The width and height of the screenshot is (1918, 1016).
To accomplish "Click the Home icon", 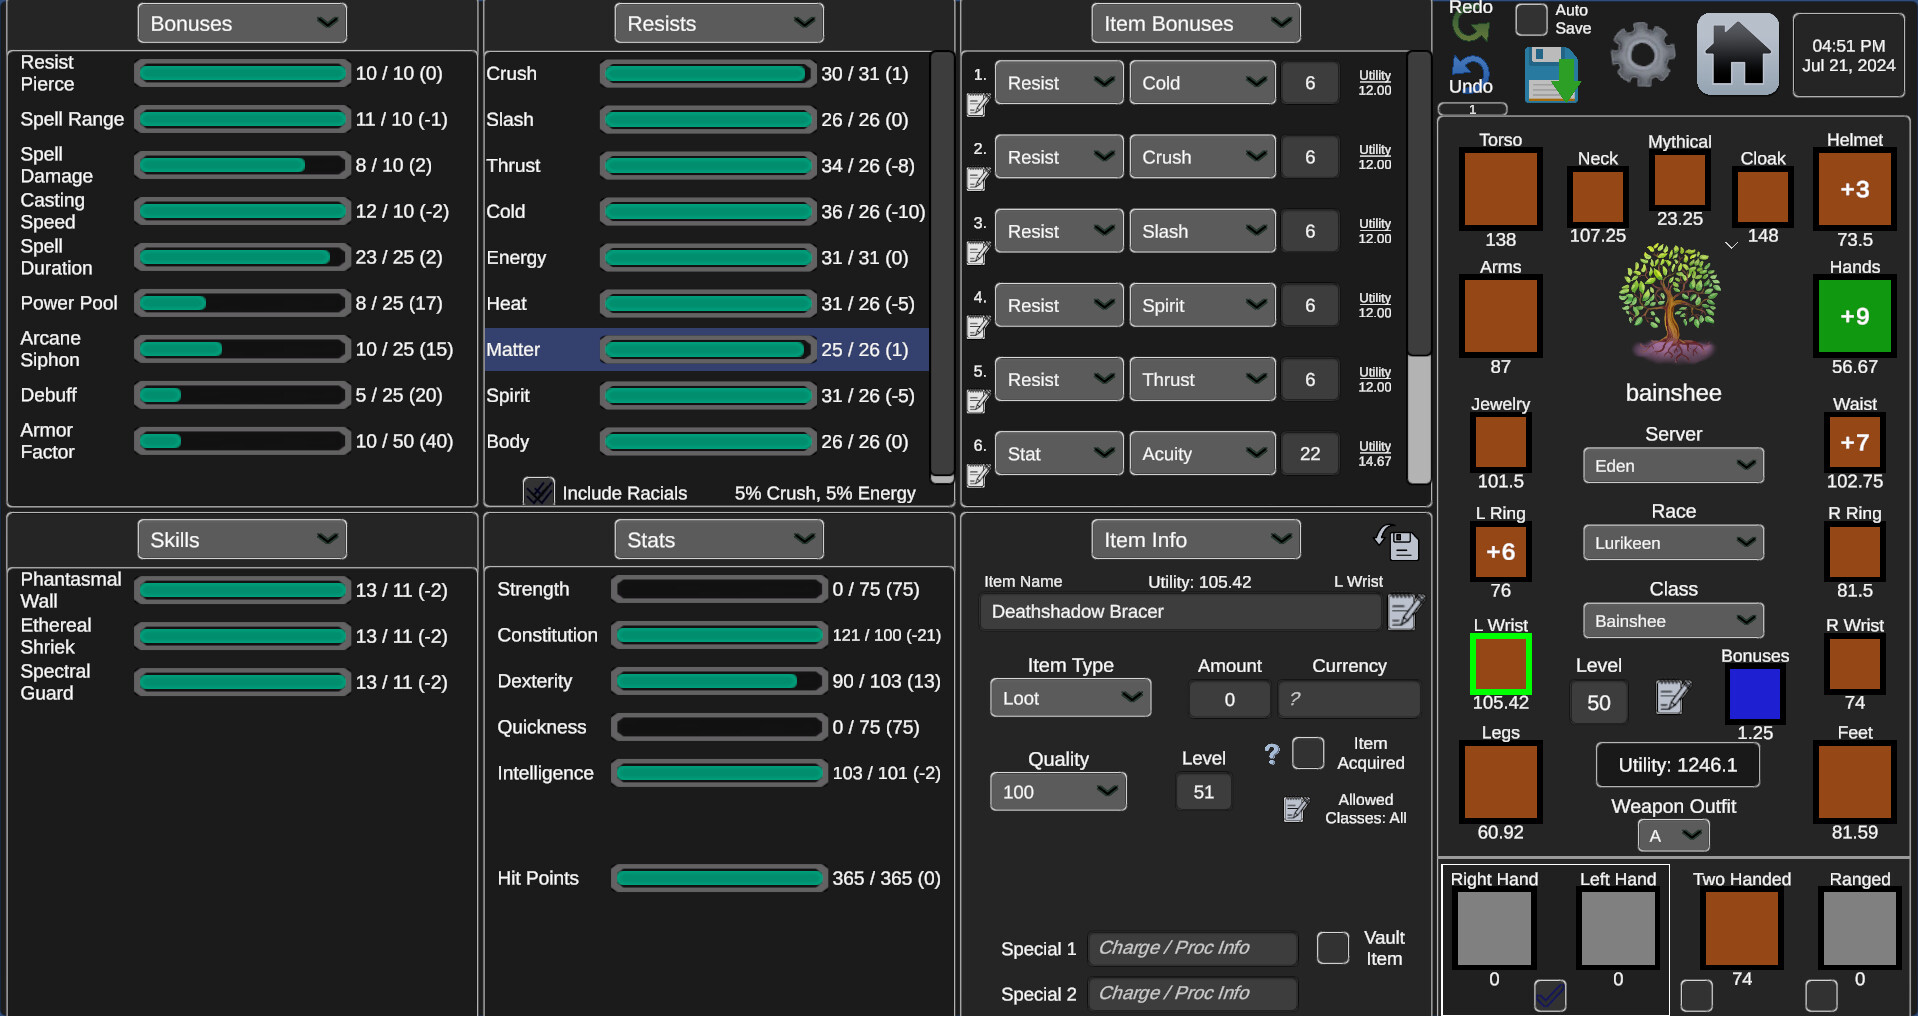I will coord(1736,52).
